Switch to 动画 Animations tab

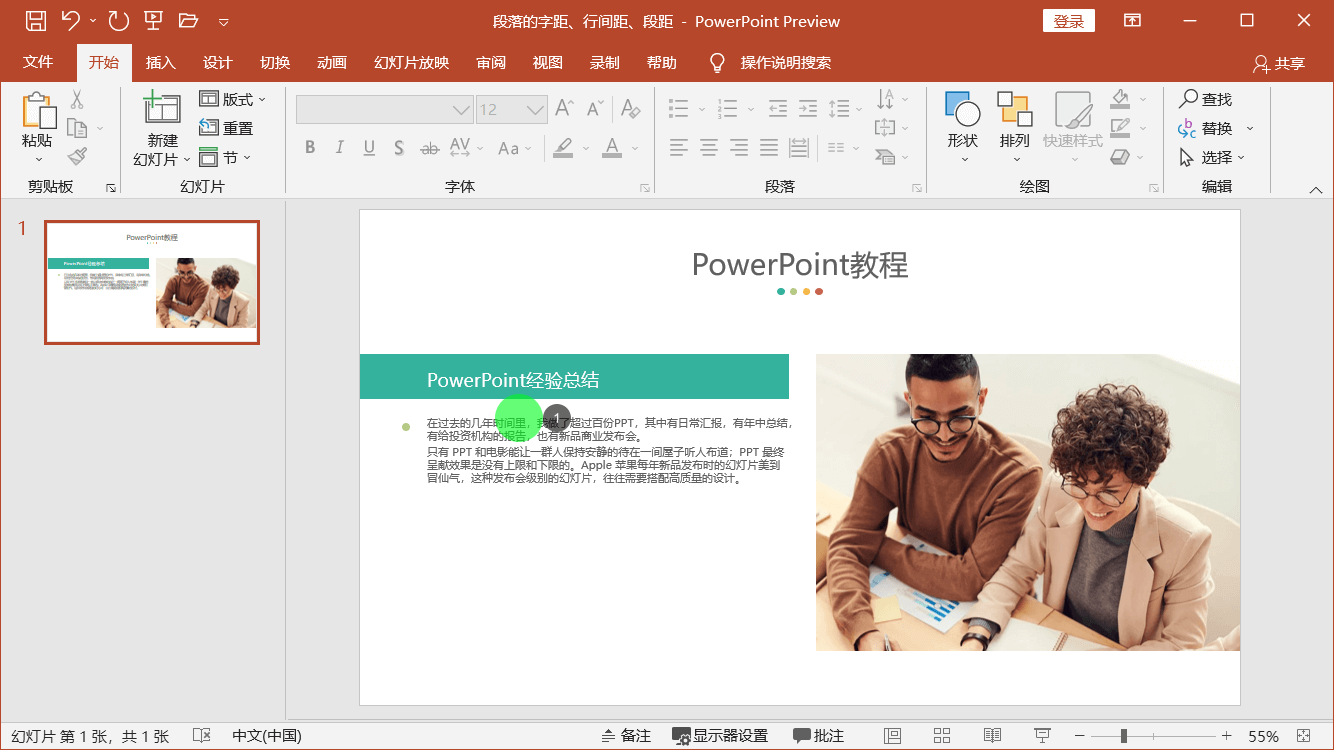click(x=331, y=62)
